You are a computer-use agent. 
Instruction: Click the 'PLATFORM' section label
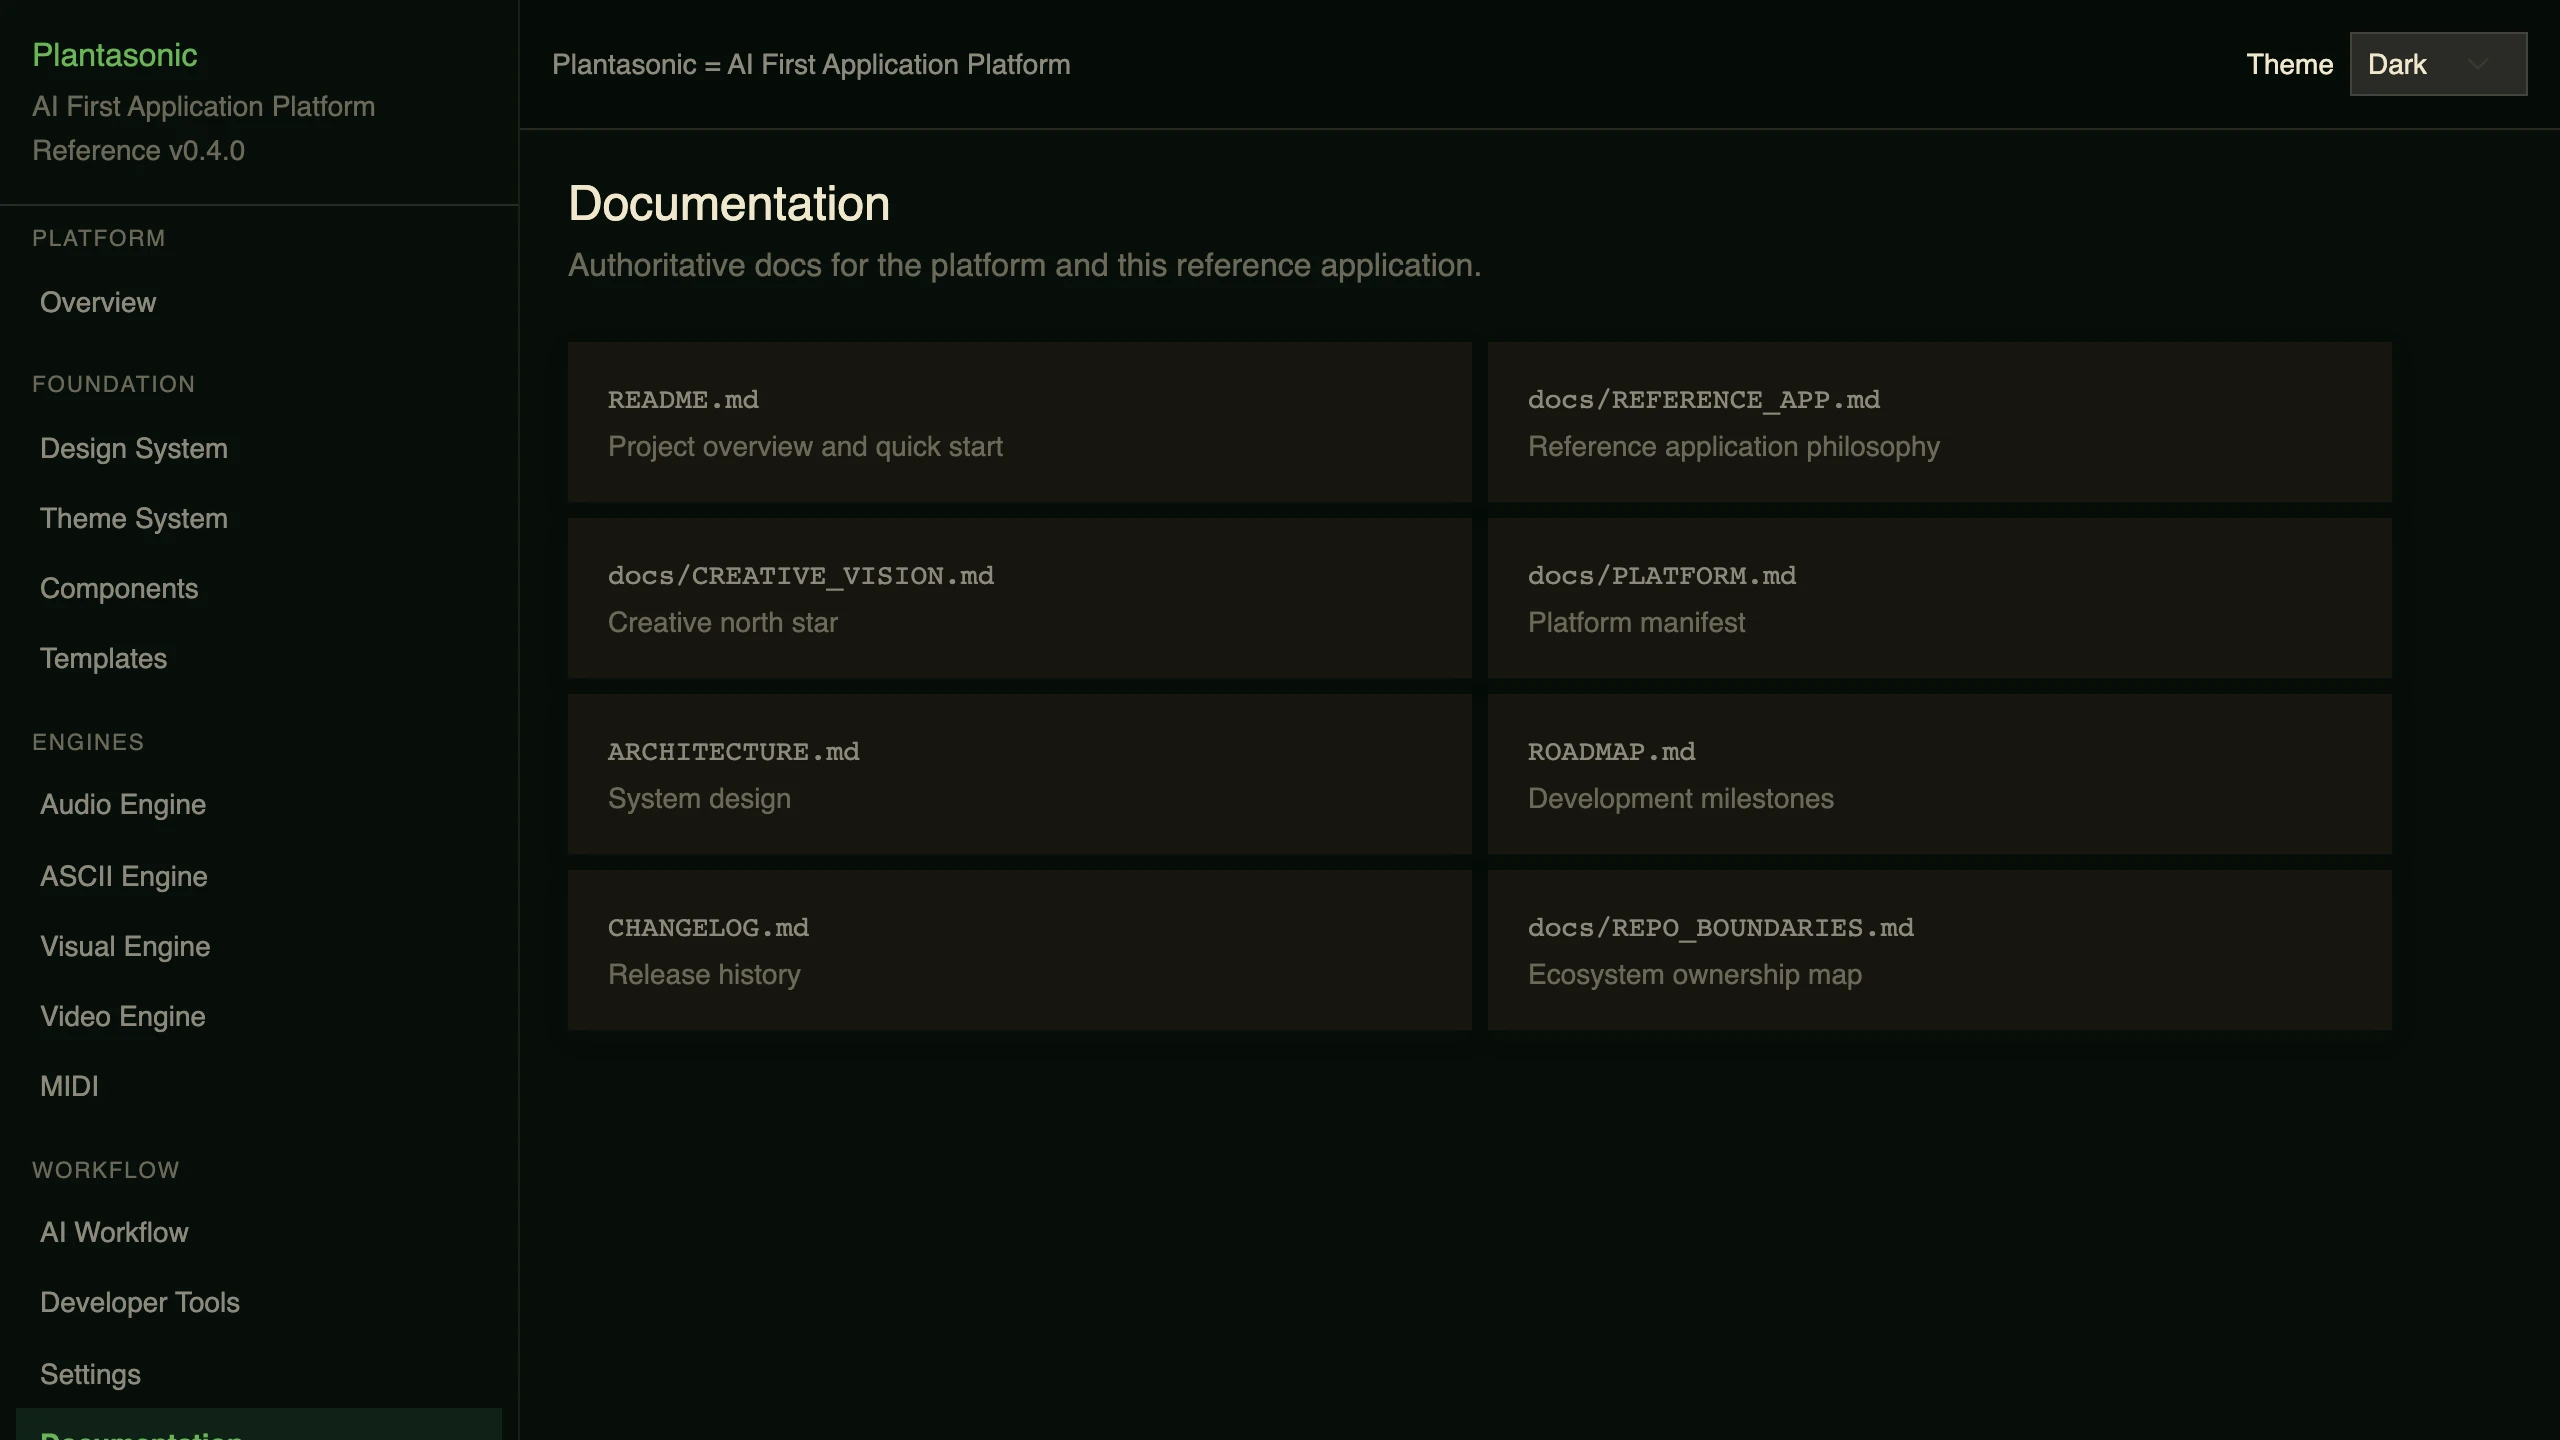coord(99,238)
